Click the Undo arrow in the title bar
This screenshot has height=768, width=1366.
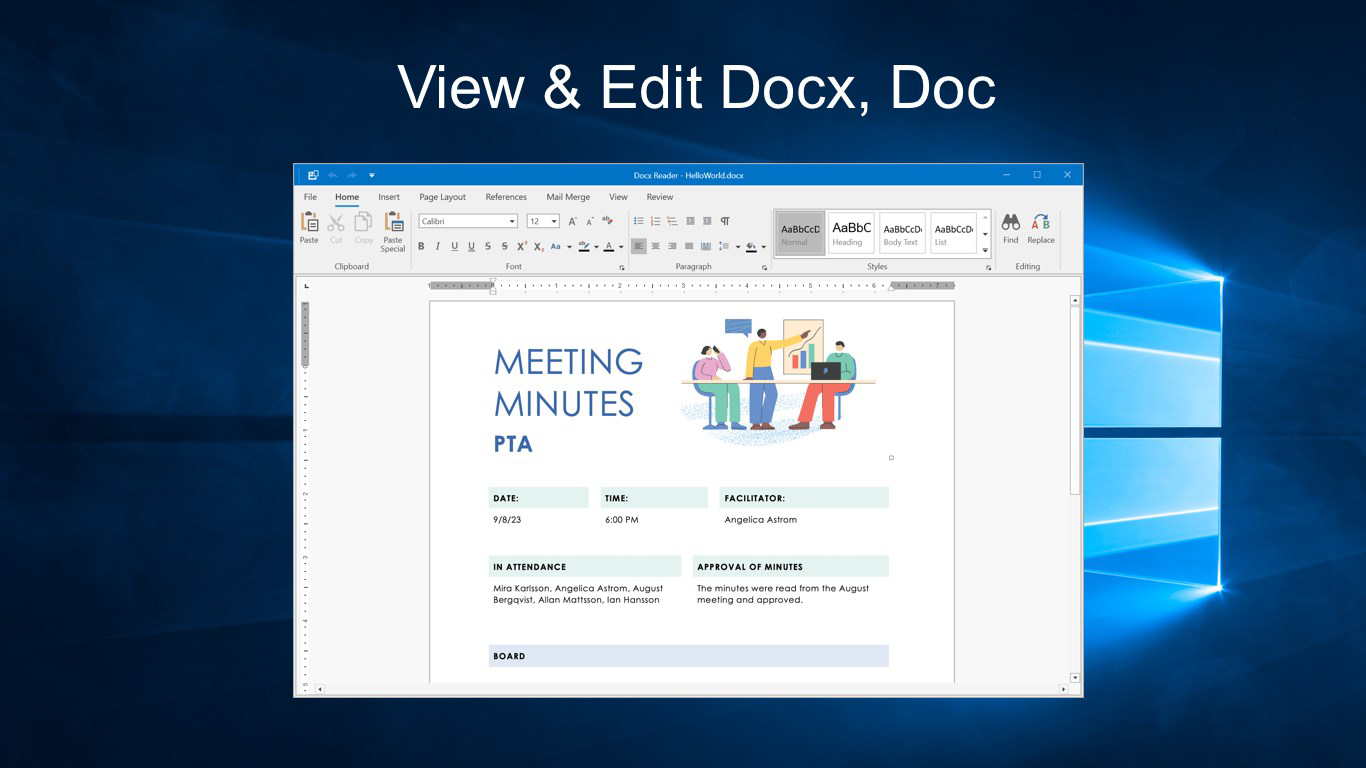click(333, 175)
